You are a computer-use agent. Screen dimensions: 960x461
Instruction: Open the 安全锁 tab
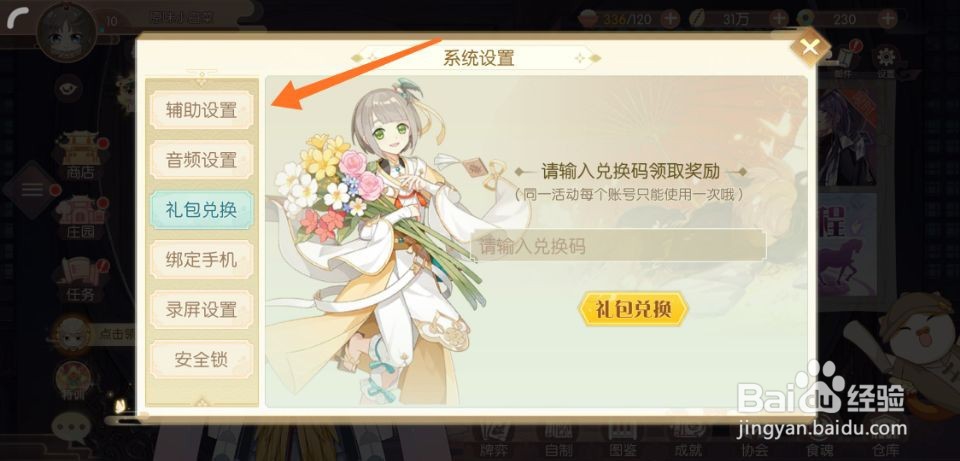(201, 359)
